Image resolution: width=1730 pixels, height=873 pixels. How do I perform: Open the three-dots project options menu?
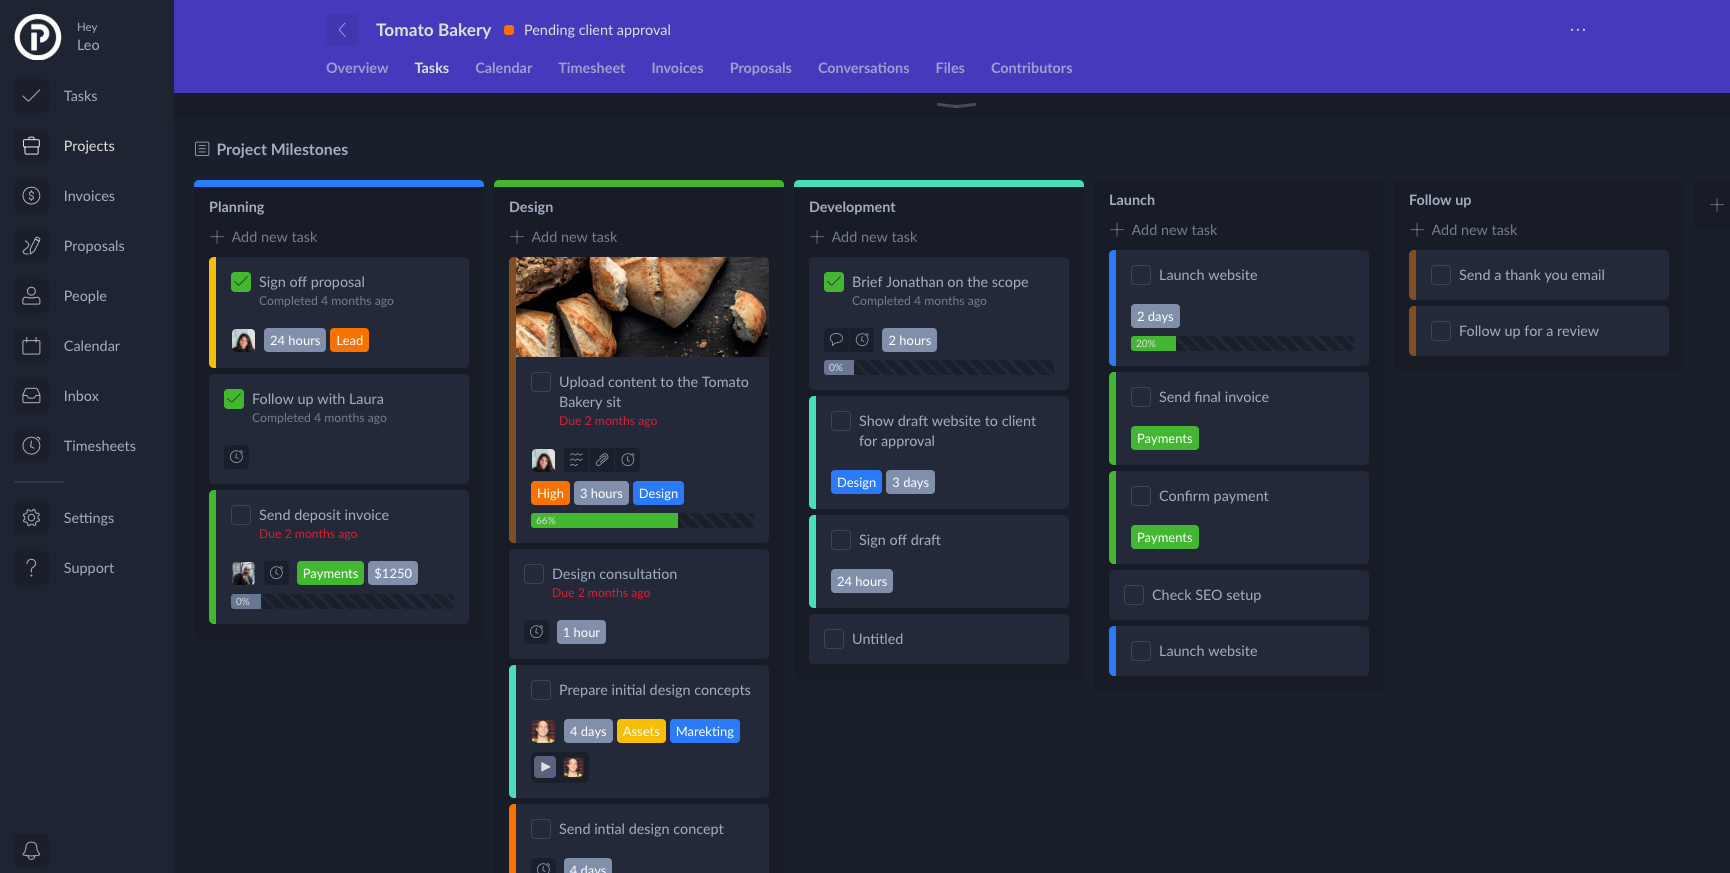tap(1577, 30)
